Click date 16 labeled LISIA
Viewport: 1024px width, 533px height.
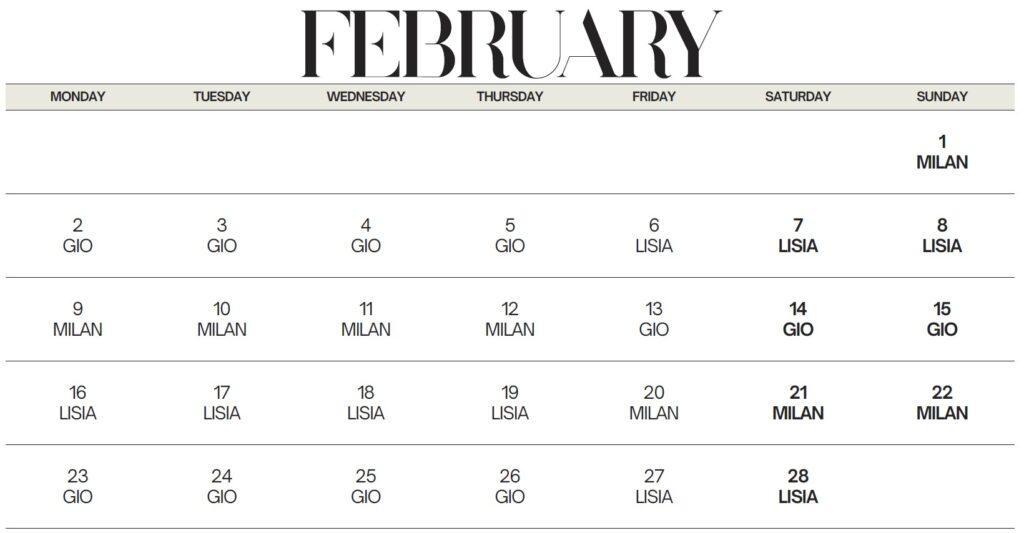click(x=78, y=403)
